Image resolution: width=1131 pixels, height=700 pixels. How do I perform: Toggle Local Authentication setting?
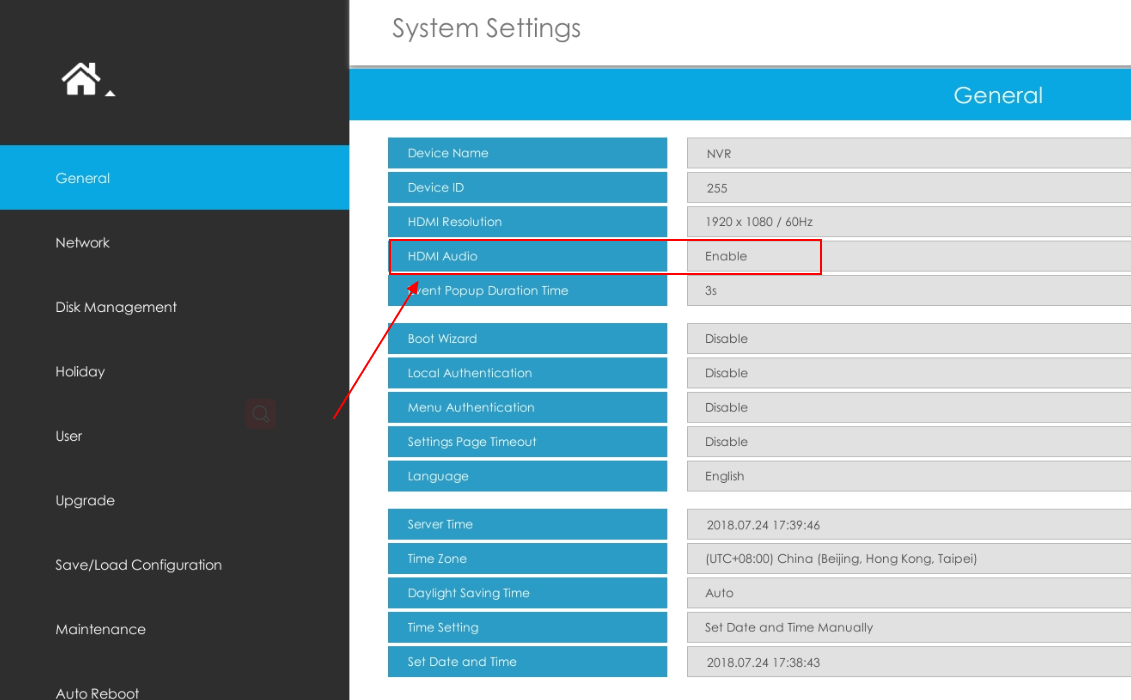coord(908,373)
